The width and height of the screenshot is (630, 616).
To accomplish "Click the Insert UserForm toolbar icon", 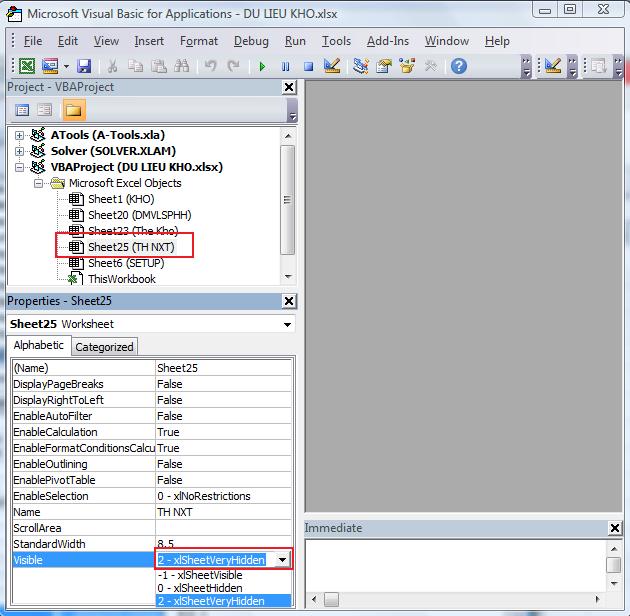I will [50, 66].
